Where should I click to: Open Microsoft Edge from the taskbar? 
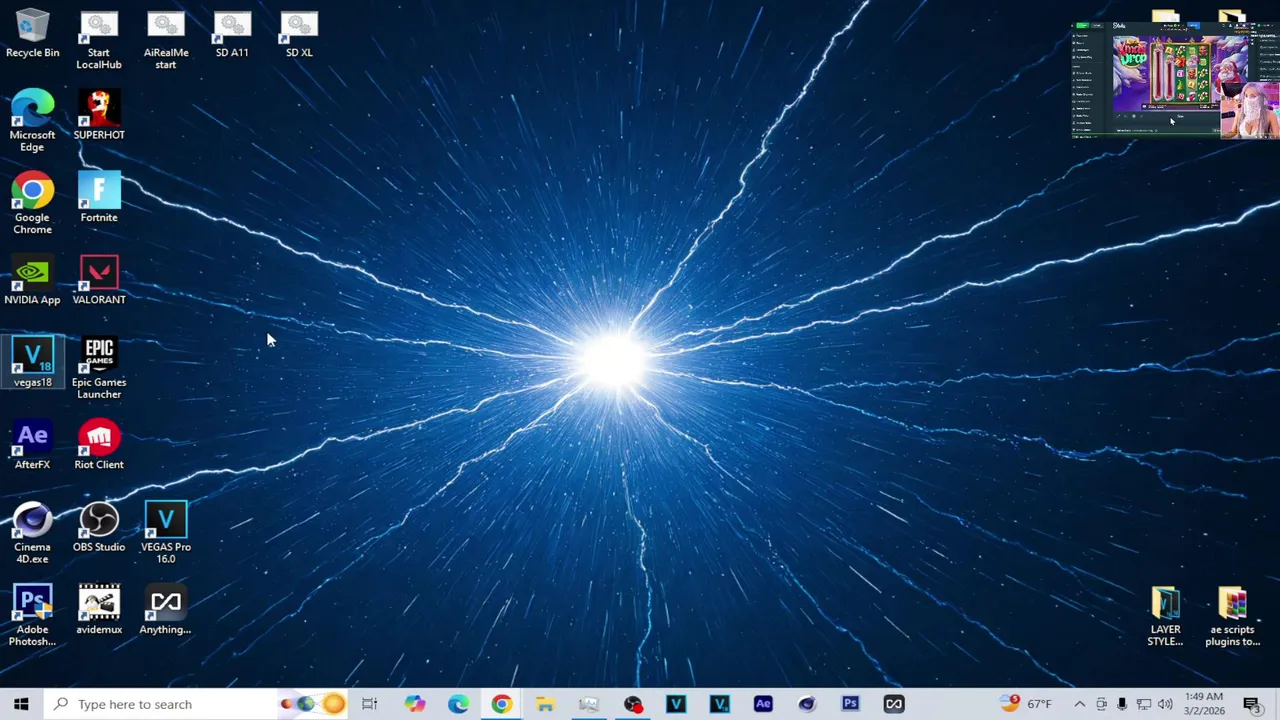pos(458,704)
